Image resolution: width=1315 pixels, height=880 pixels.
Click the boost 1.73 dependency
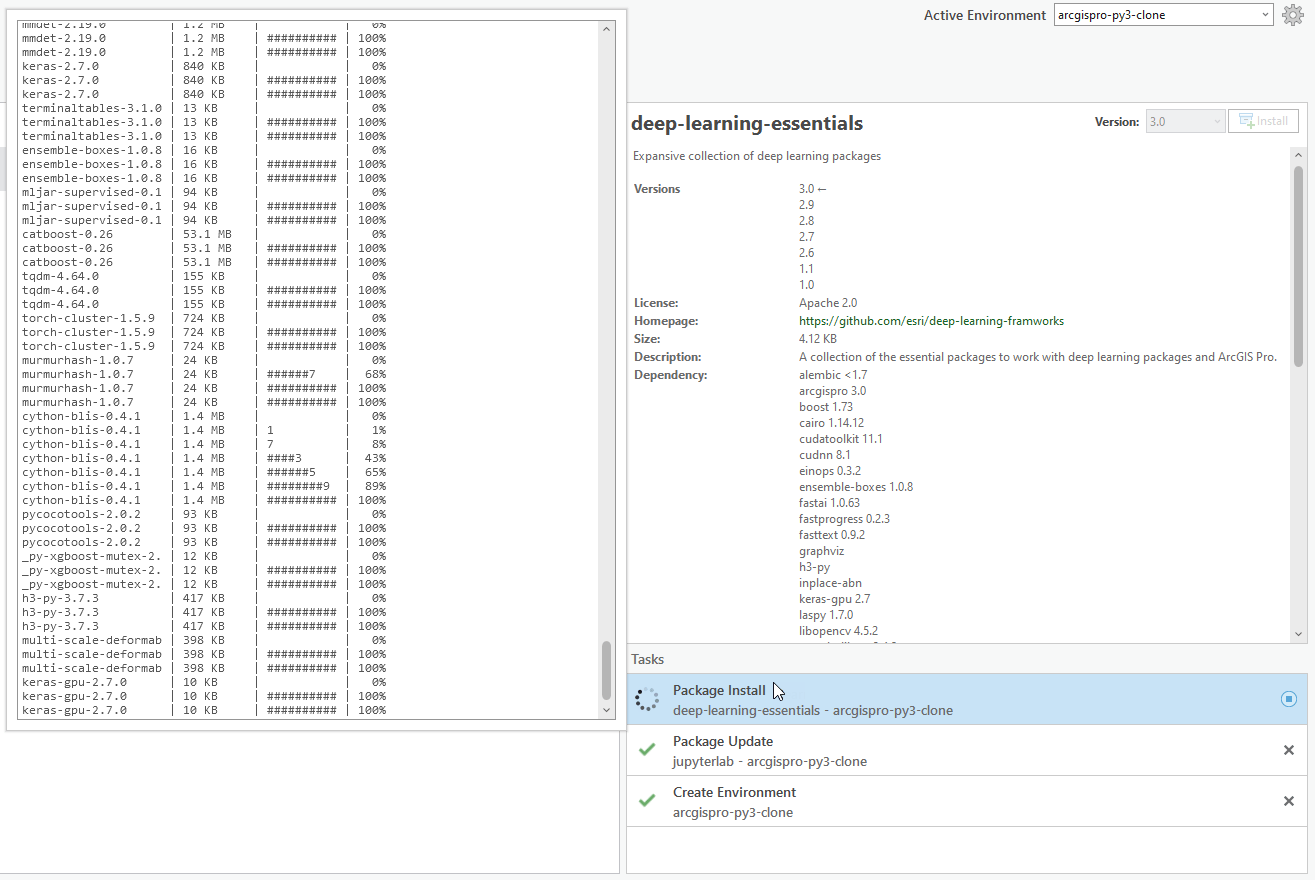click(x=826, y=407)
